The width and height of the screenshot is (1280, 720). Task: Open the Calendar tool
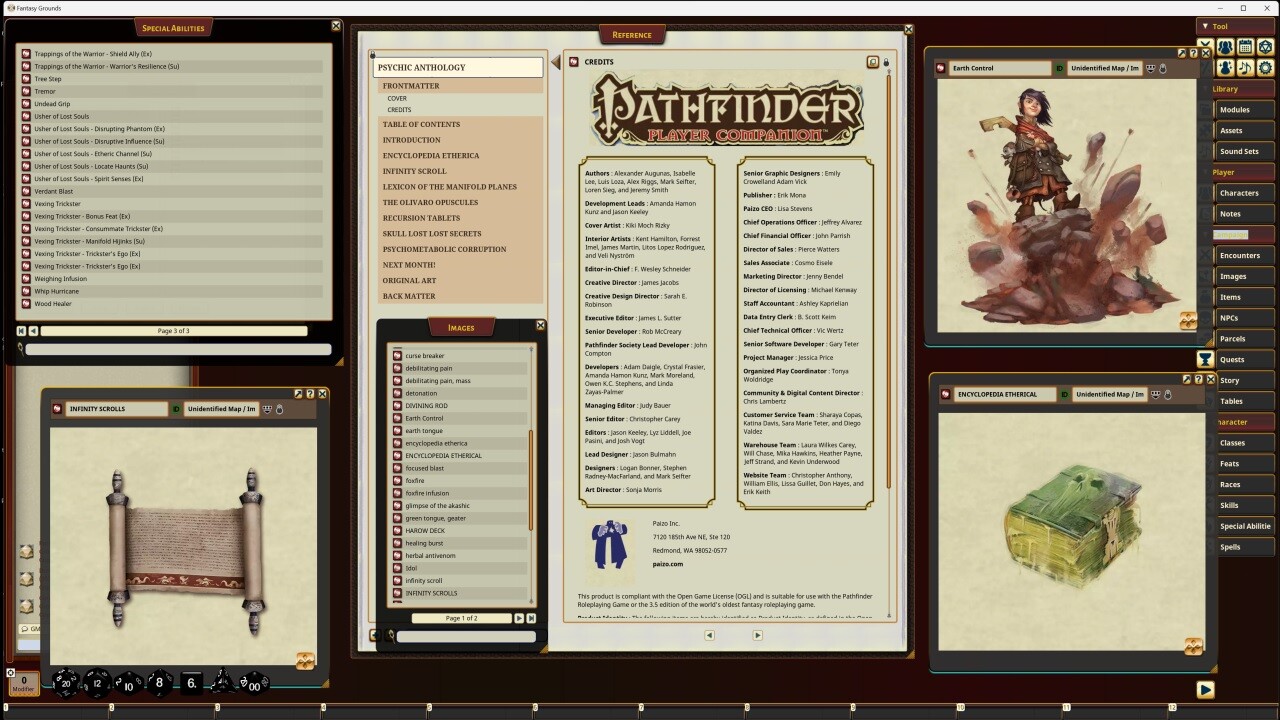click(x=1246, y=47)
